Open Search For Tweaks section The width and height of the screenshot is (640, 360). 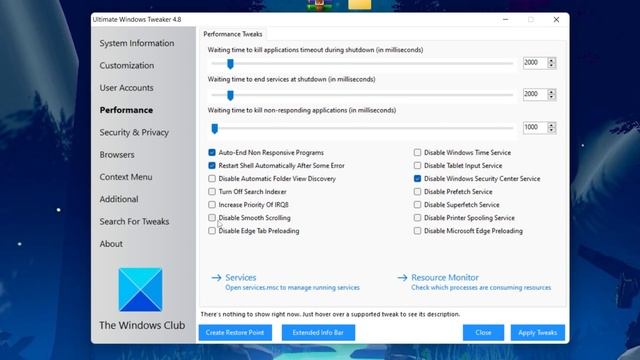[134, 221]
